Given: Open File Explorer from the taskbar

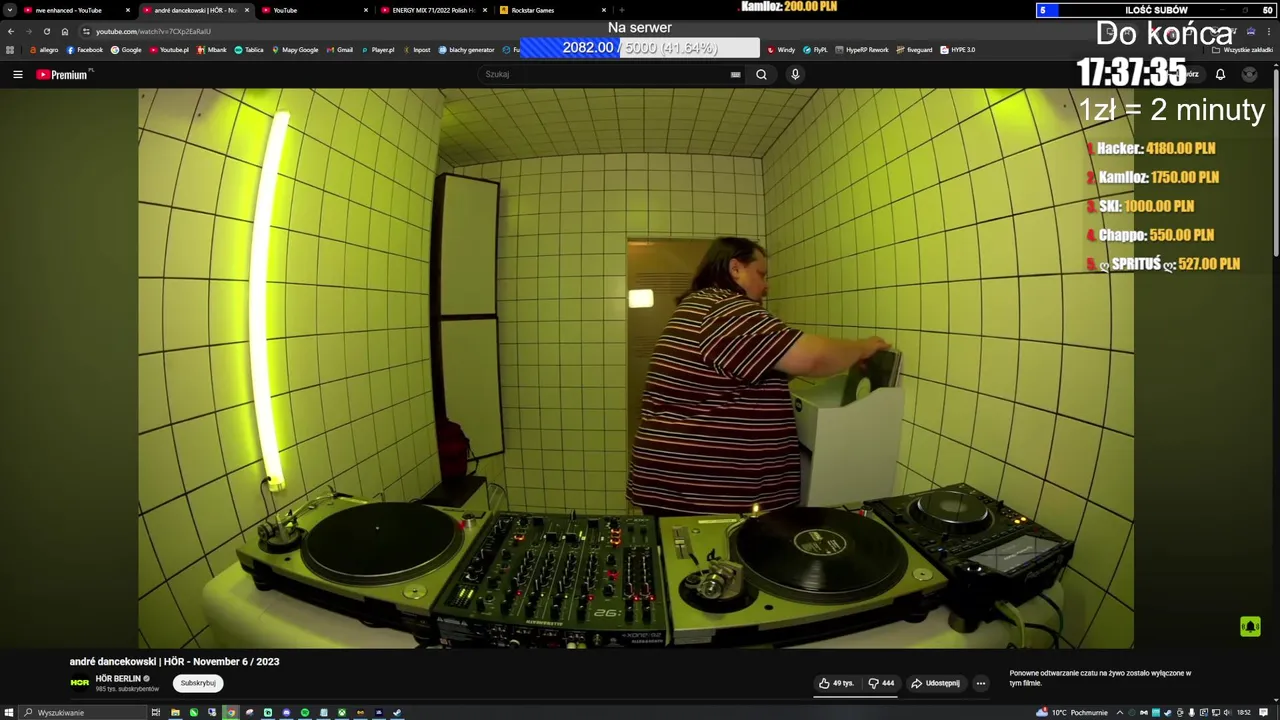Looking at the screenshot, I should point(175,713).
